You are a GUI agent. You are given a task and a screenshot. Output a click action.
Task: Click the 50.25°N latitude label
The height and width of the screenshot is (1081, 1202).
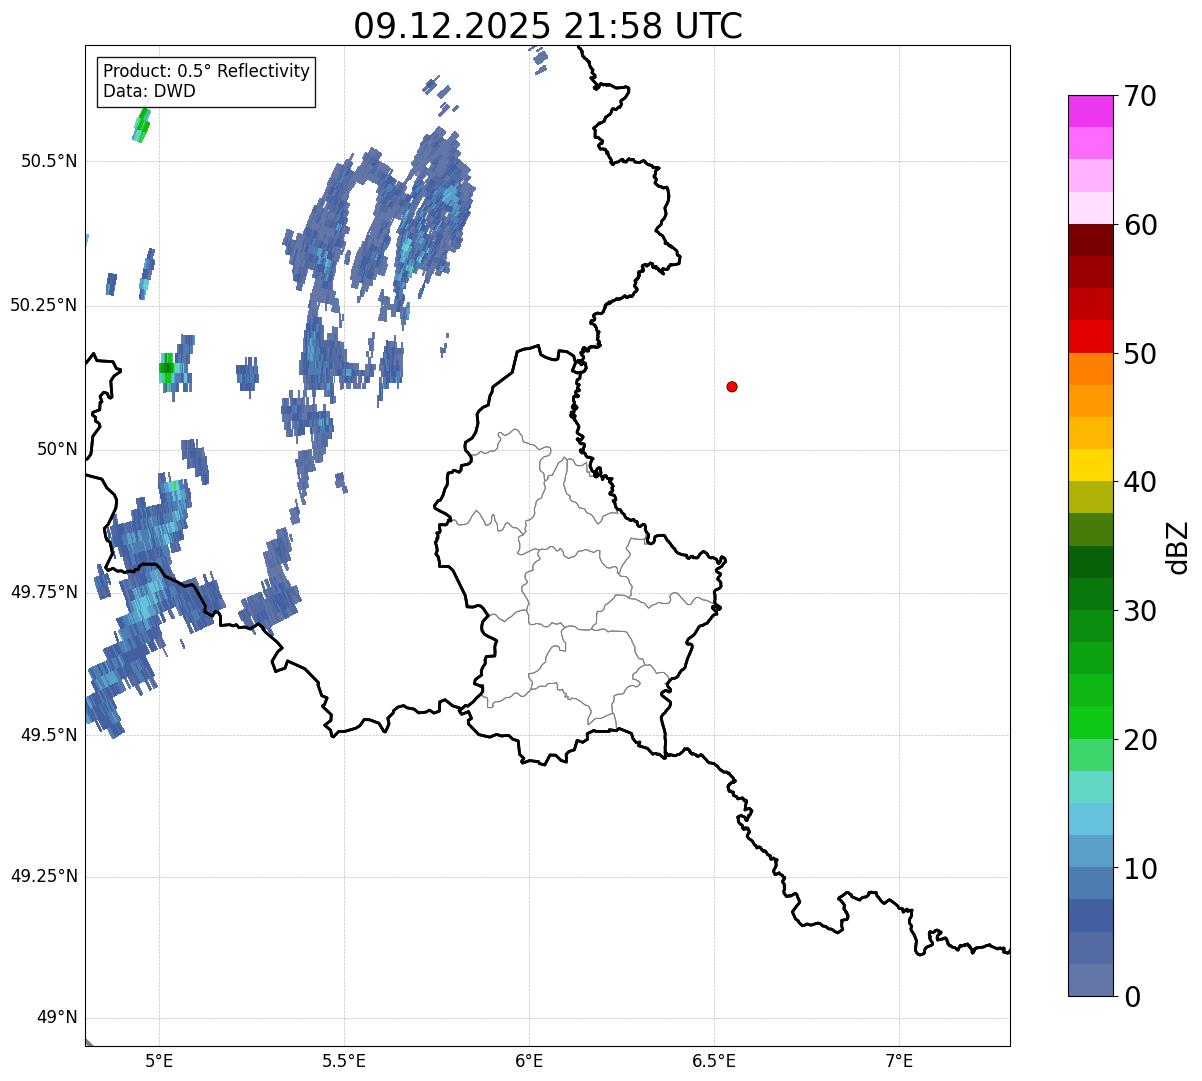[44, 305]
